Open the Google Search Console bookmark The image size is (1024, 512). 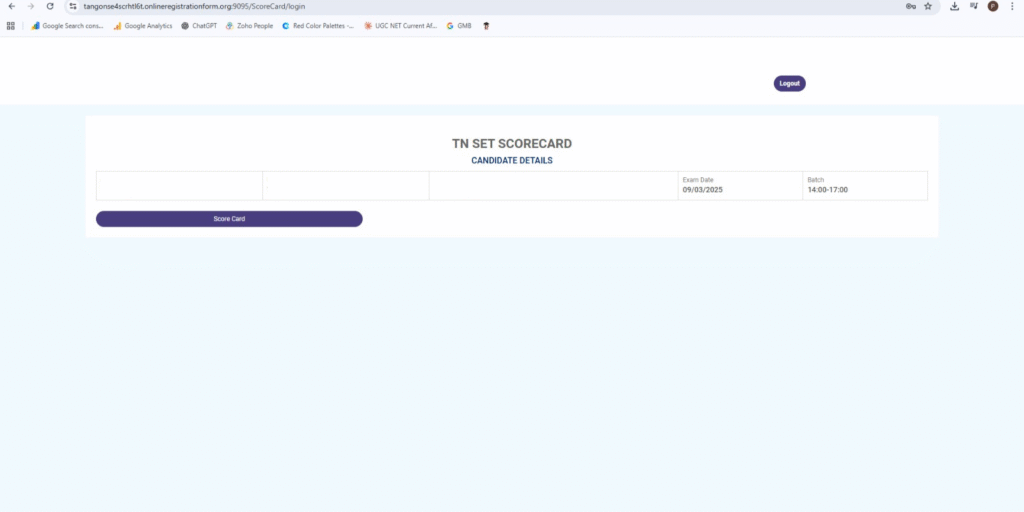coord(68,26)
